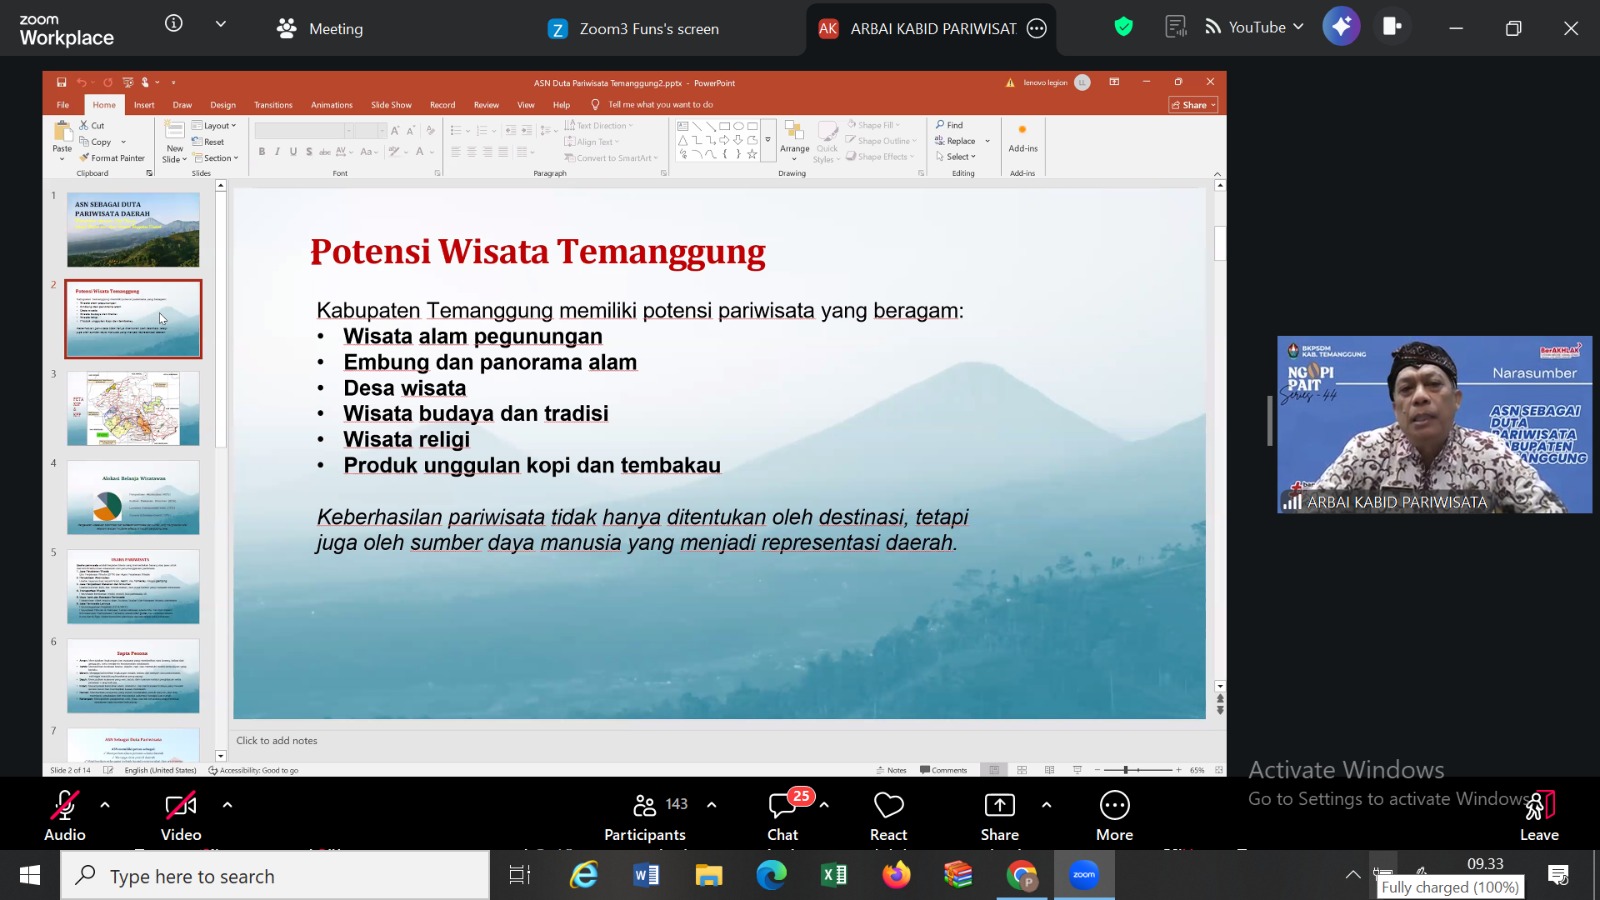Click the zoom slider handle in status bar

(1125, 770)
